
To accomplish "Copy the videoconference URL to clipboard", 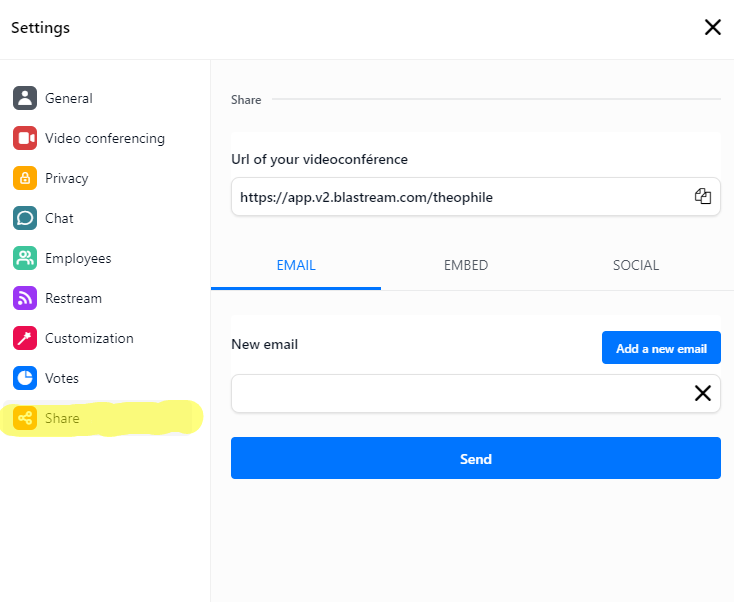I will [x=703, y=196].
